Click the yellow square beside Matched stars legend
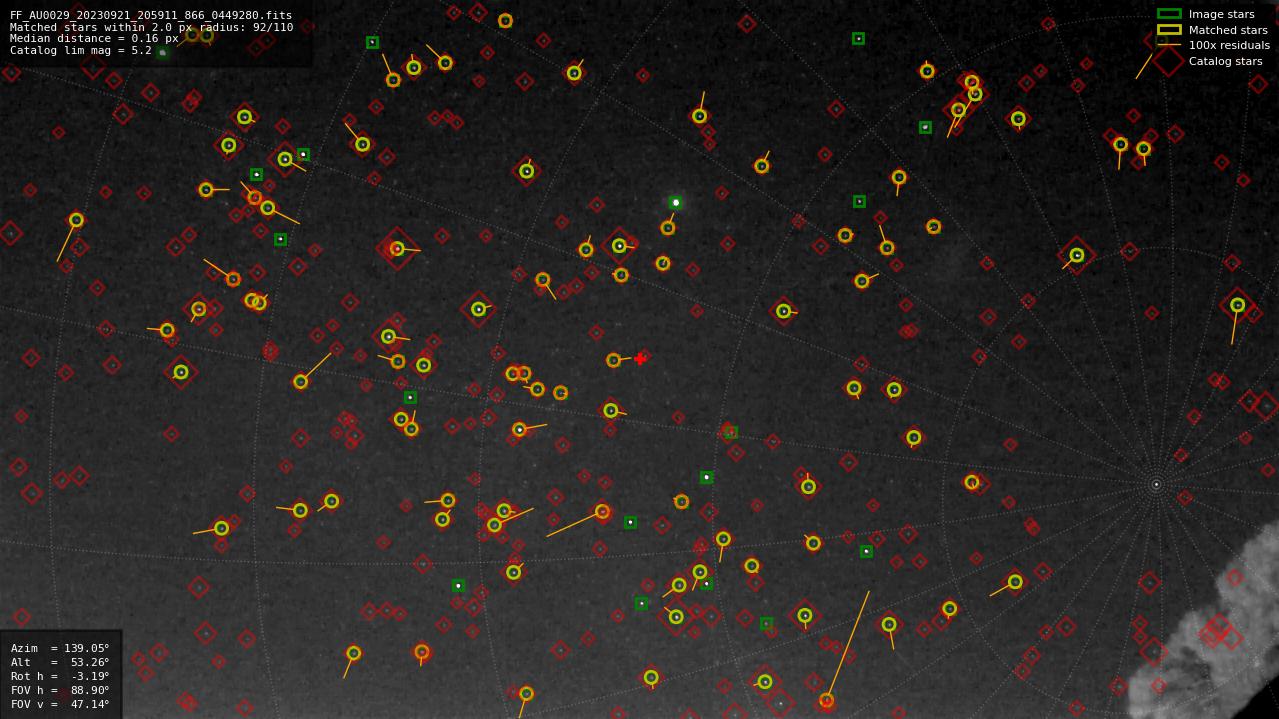The width and height of the screenshot is (1279, 719). pyautogui.click(x=1169, y=30)
